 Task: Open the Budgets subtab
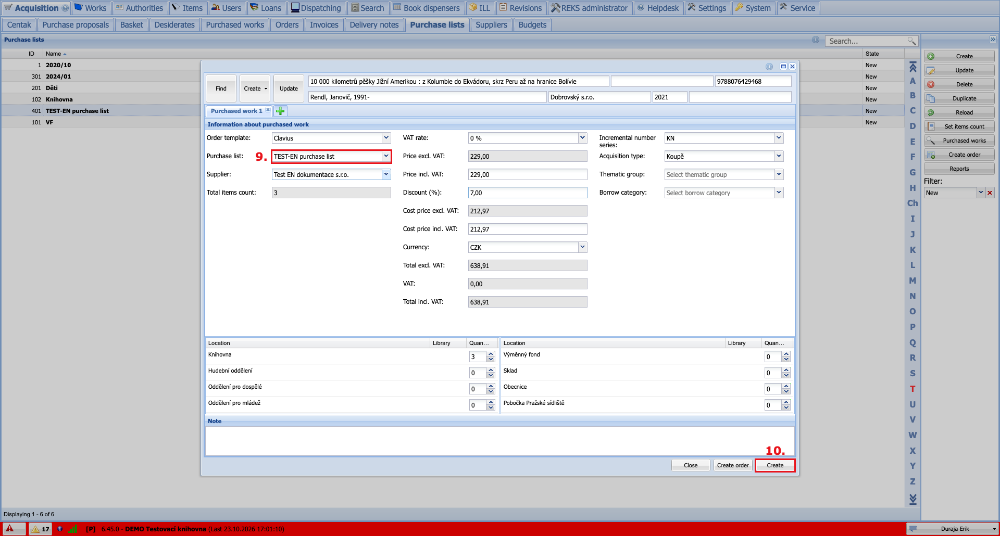coord(532,25)
